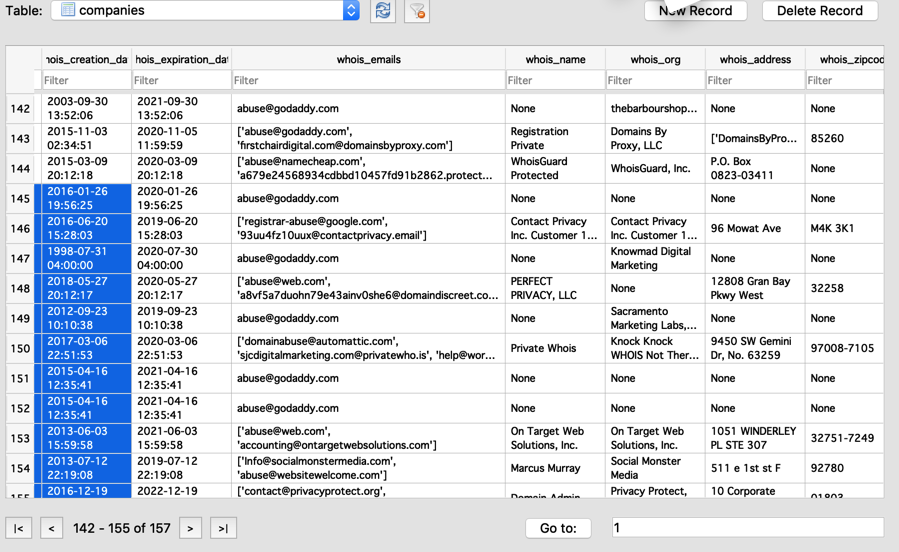Sort by whois_zipcode column header
The width and height of the screenshot is (899, 552).
click(x=845, y=59)
